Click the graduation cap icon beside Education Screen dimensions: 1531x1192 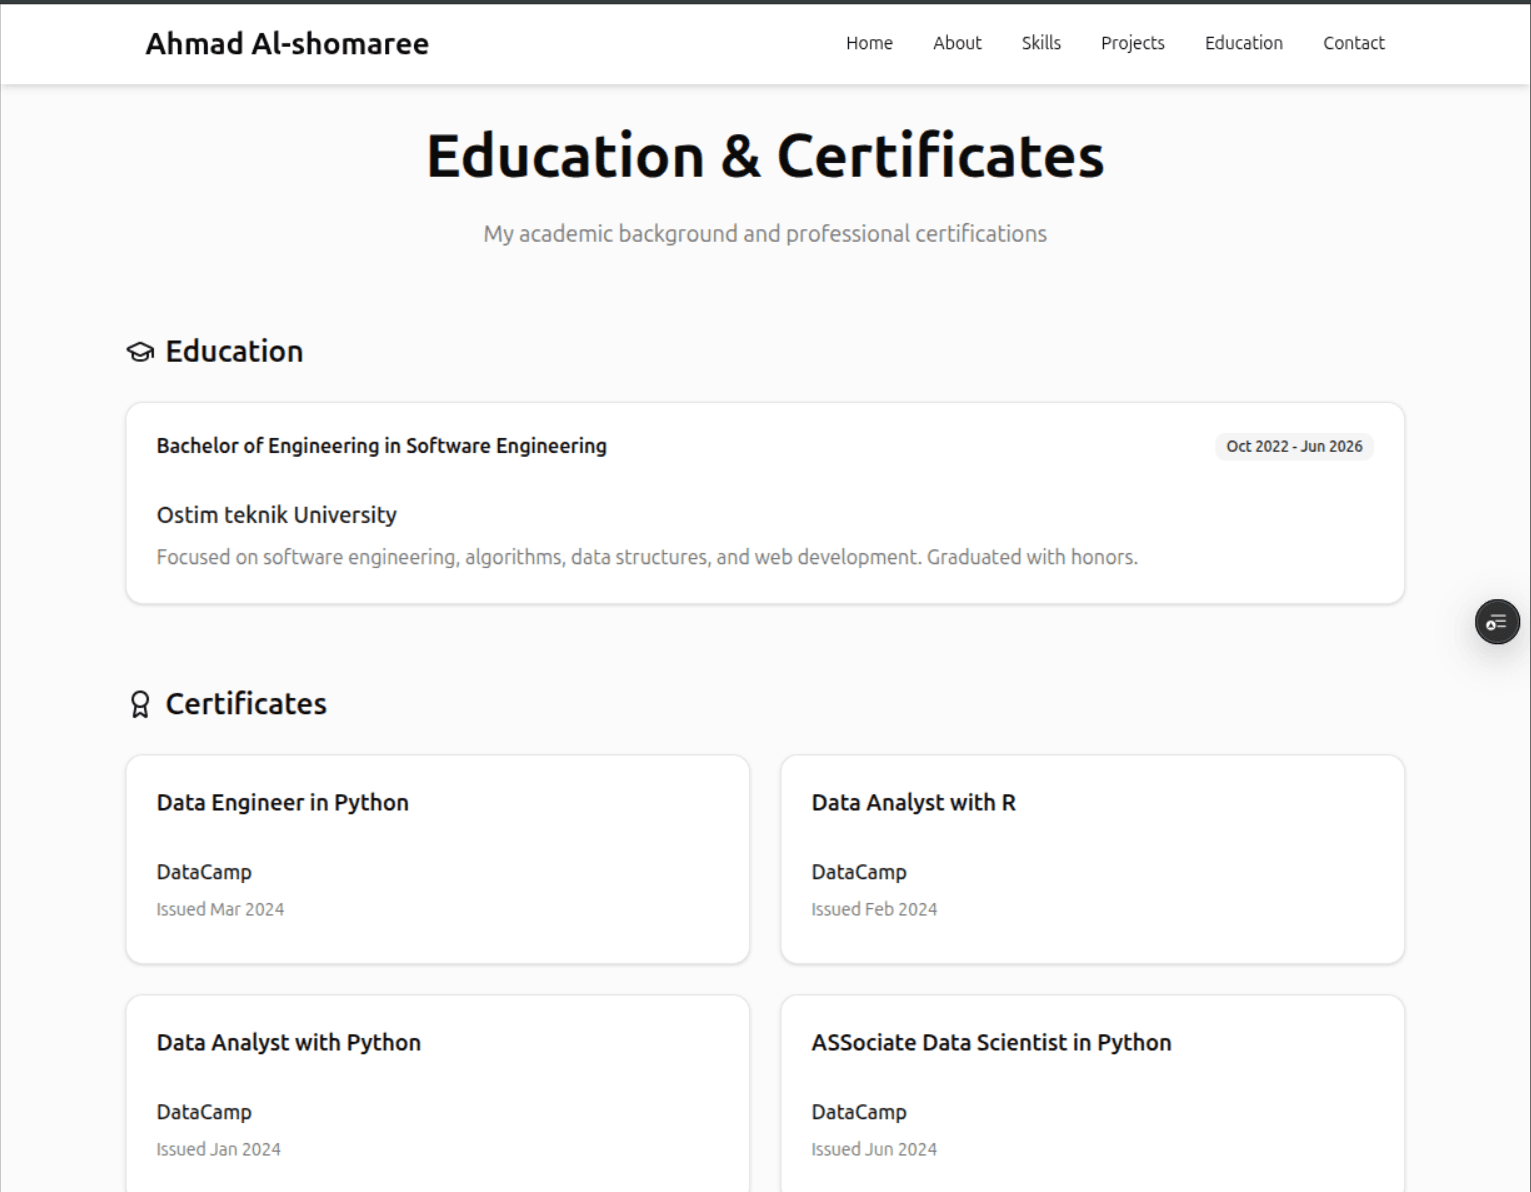140,352
